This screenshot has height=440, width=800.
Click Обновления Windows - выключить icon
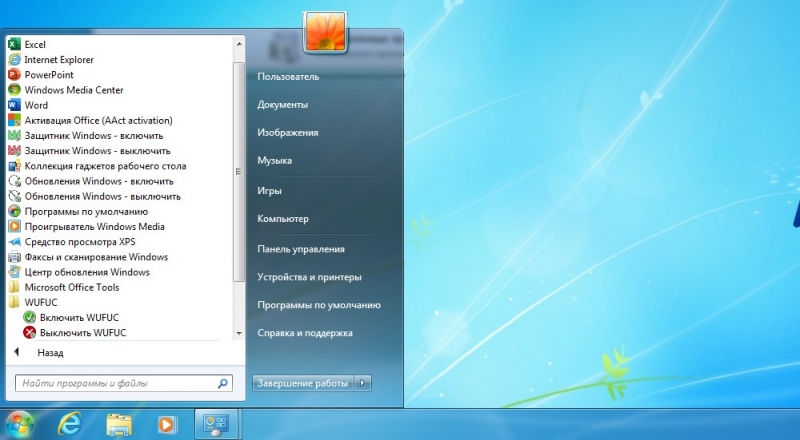[x=14, y=197]
